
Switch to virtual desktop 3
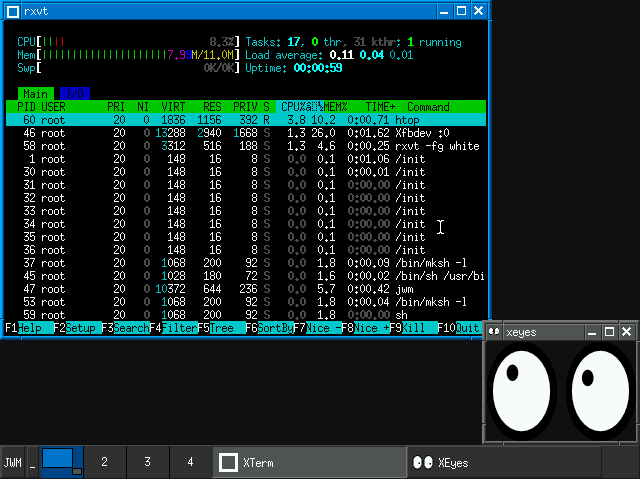pos(147,462)
